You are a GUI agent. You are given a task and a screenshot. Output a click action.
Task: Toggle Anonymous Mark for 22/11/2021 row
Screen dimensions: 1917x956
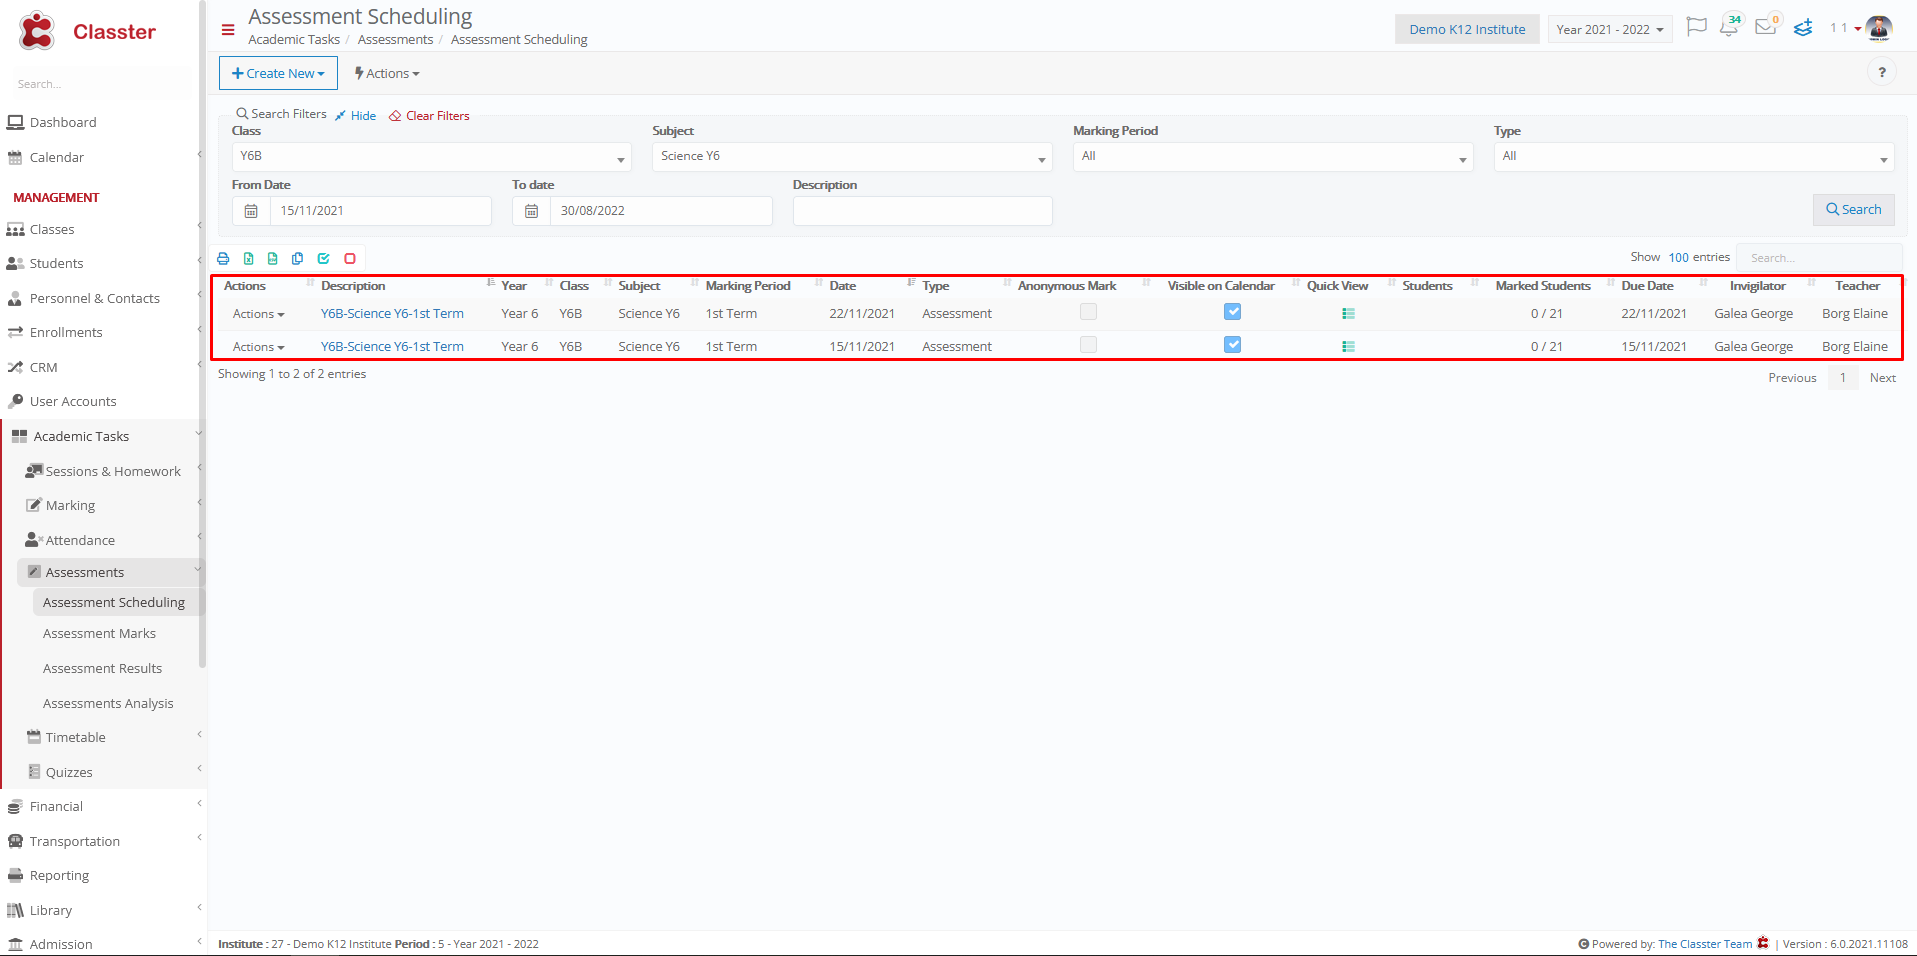1088,312
